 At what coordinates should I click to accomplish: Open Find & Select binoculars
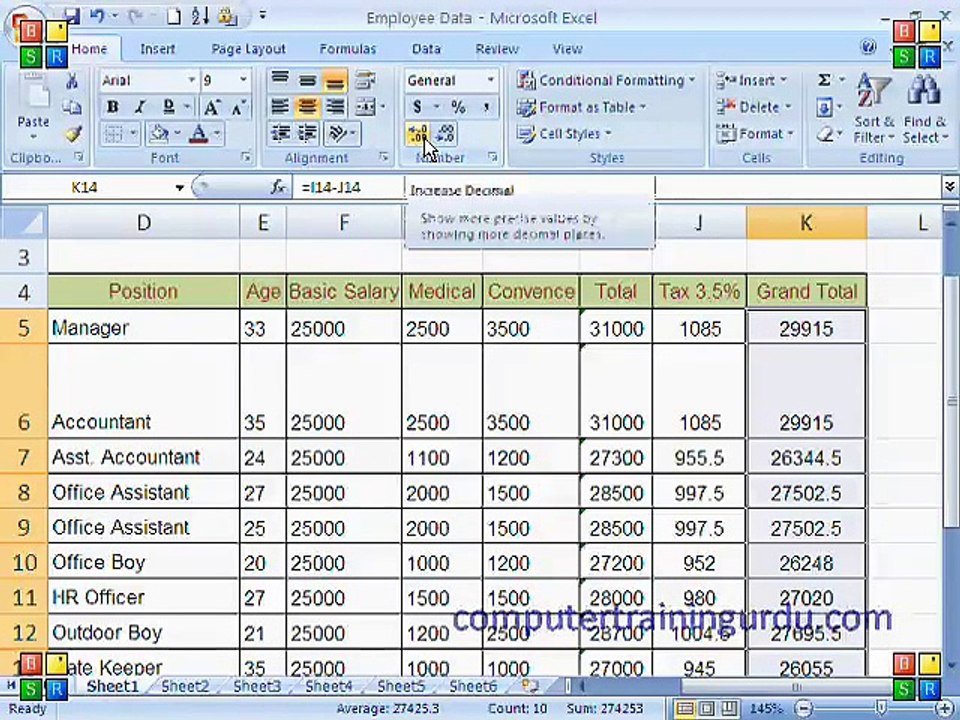[924, 108]
